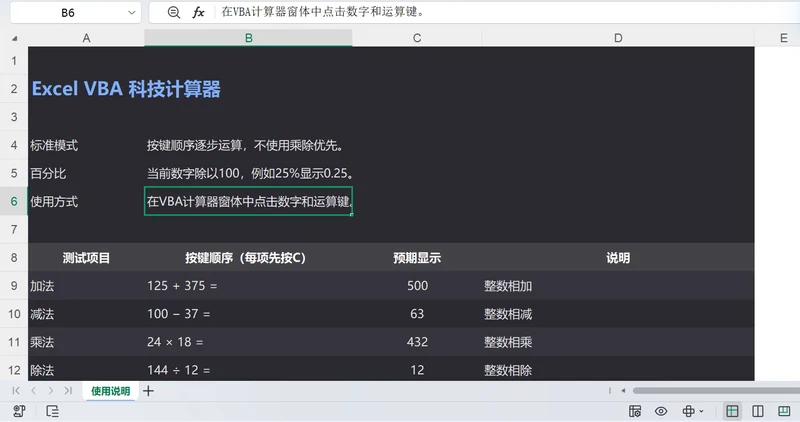Select row 10 header

click(14, 314)
